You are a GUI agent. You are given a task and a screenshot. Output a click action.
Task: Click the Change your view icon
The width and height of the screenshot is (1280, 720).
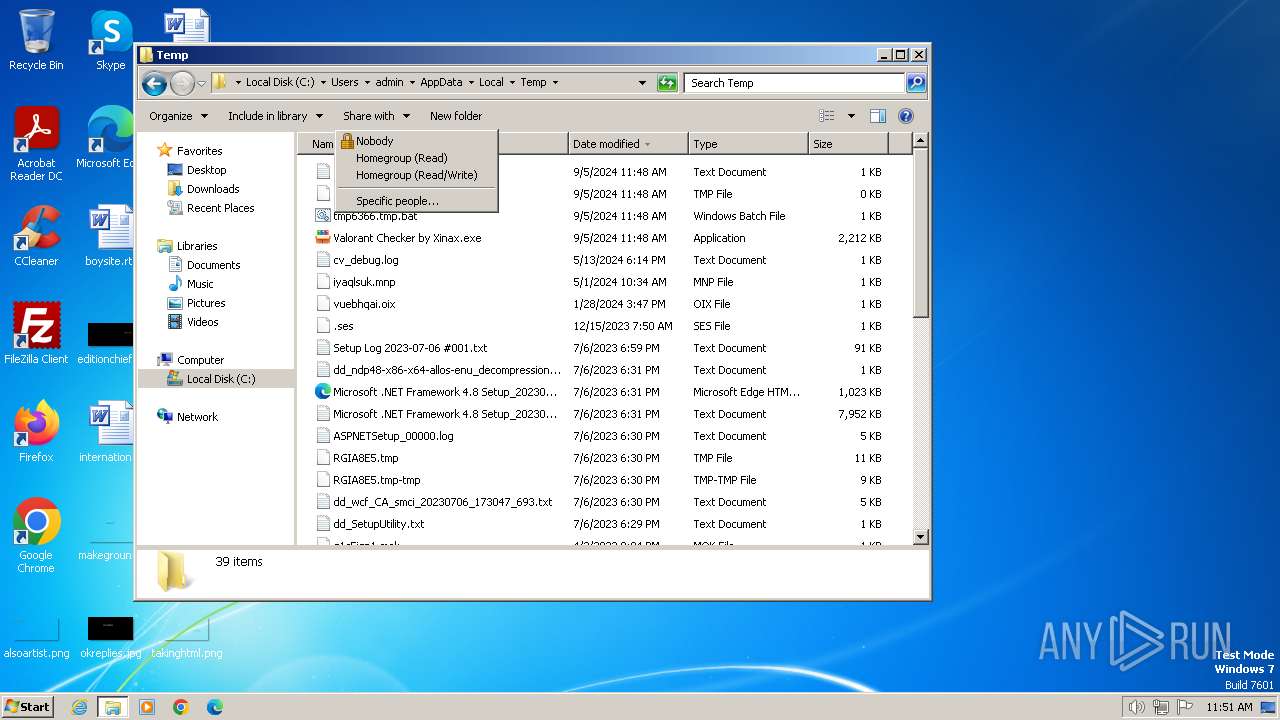click(x=826, y=116)
